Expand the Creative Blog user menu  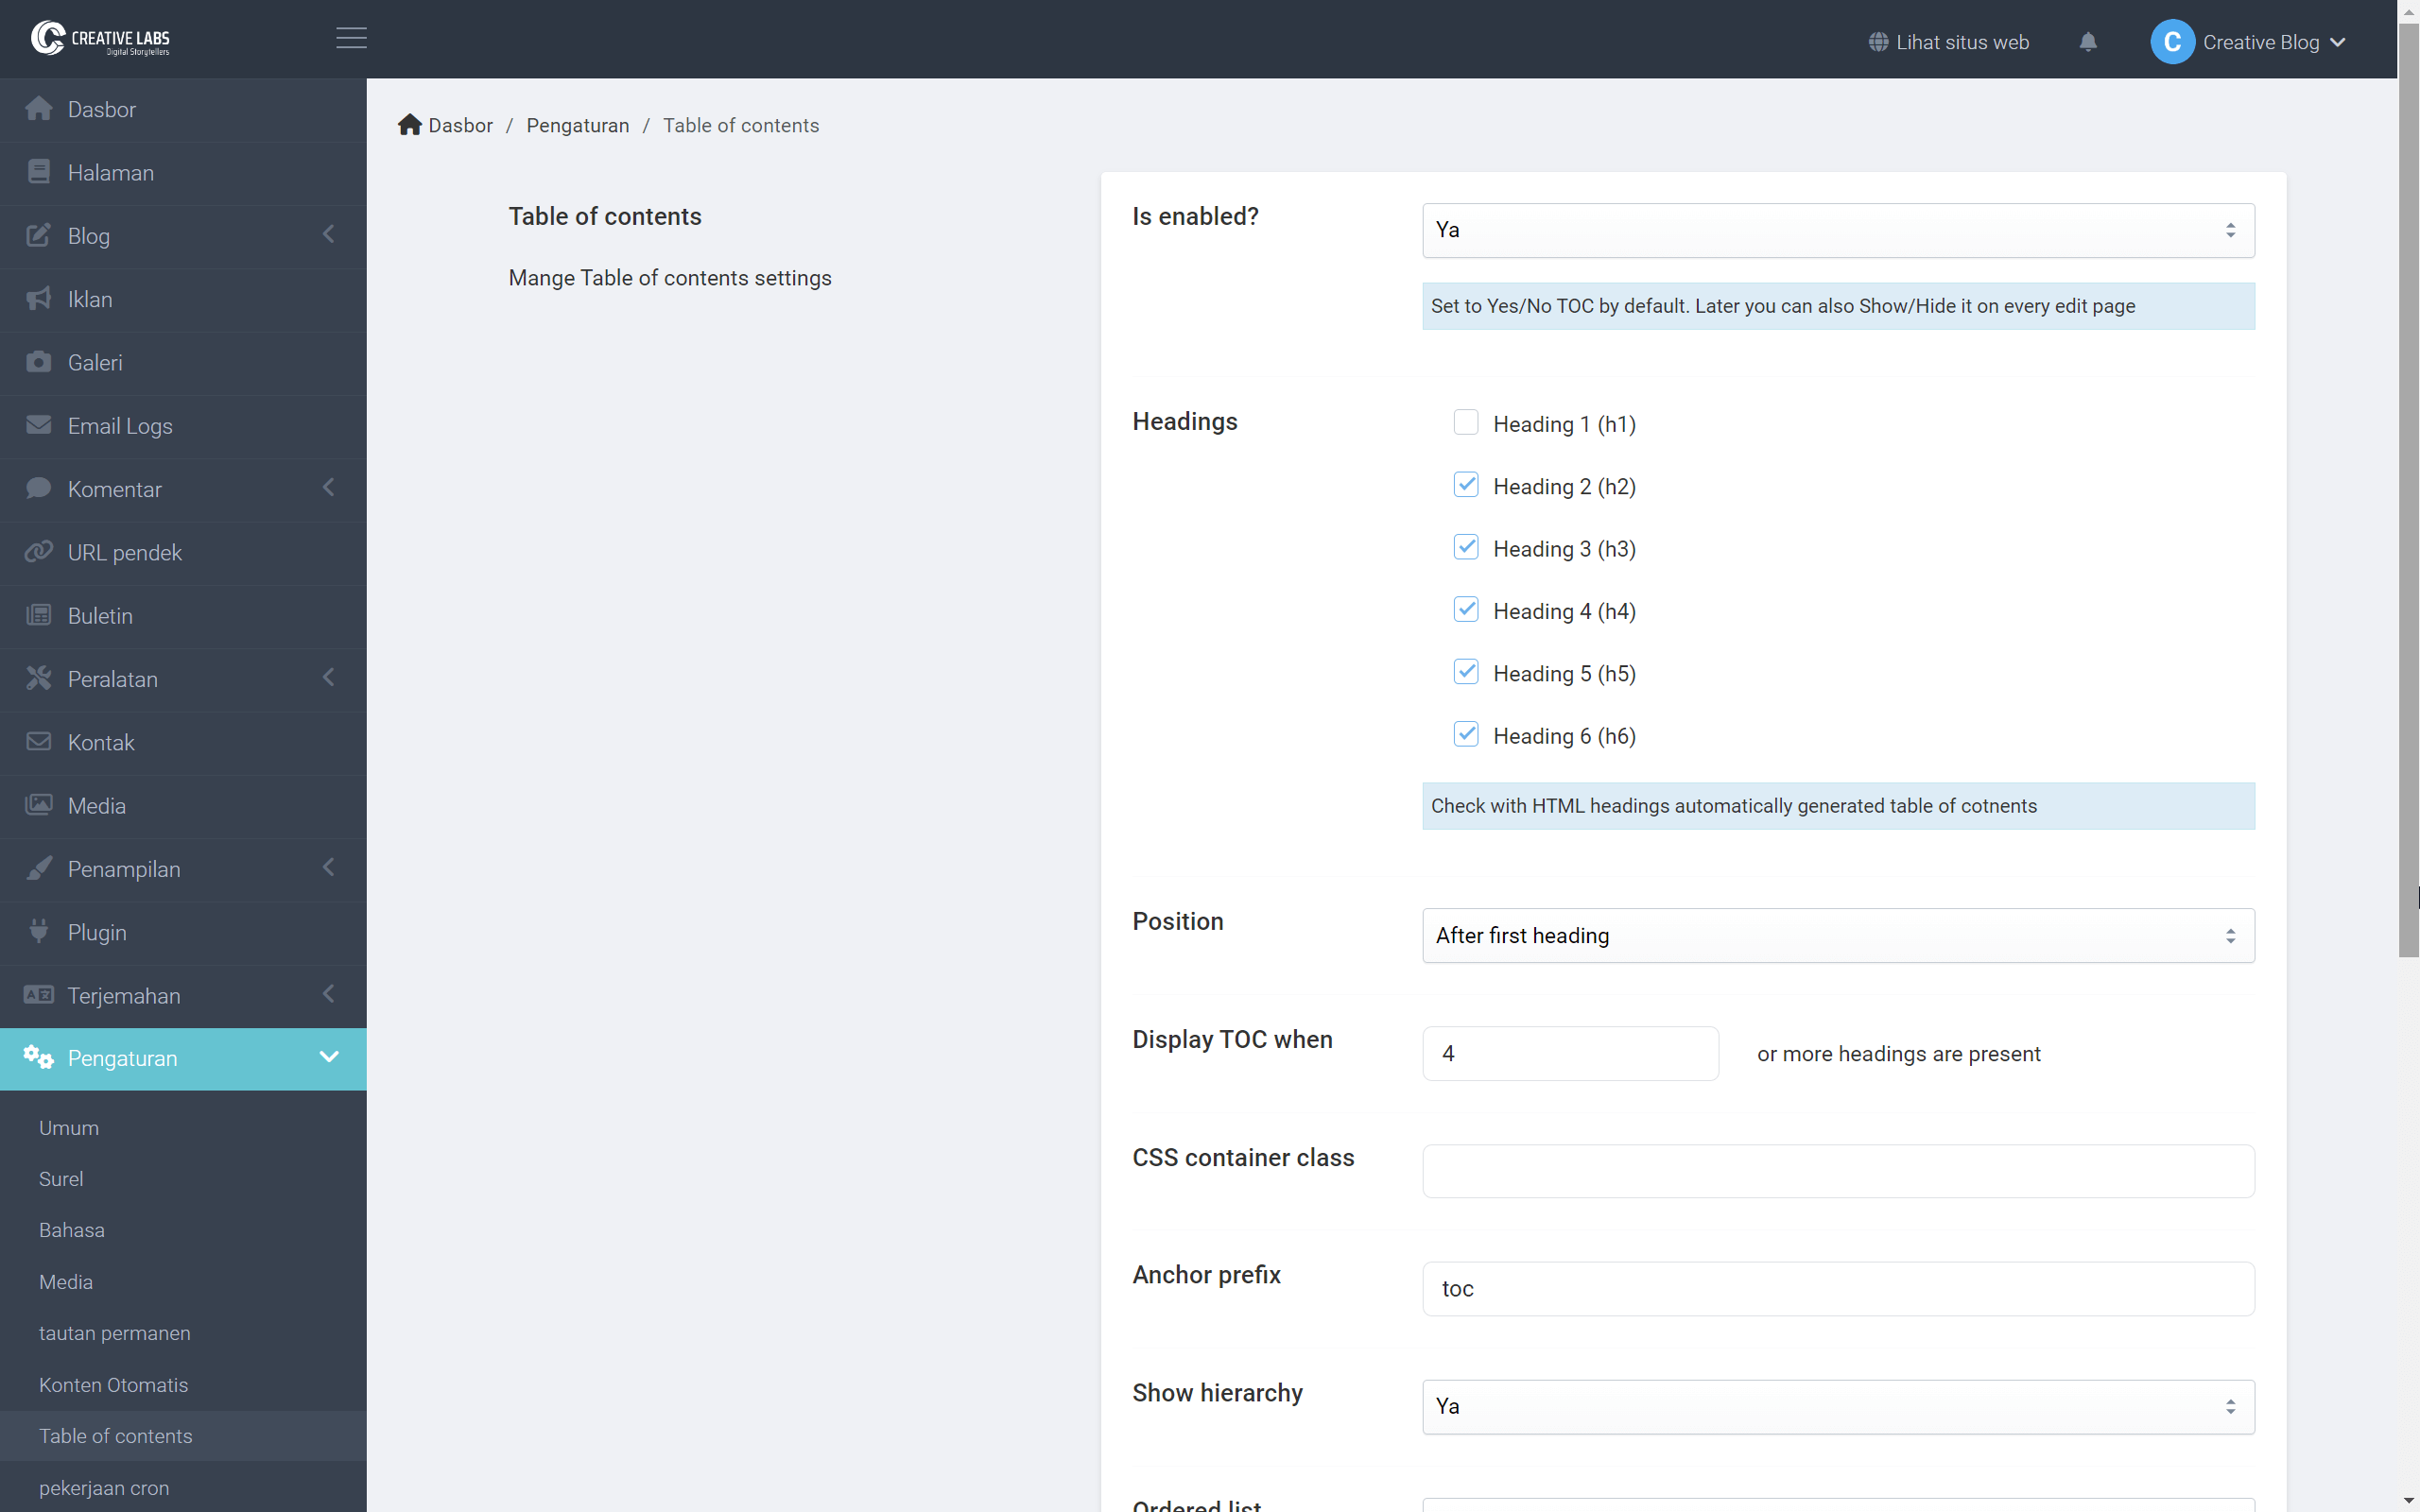coord(2260,42)
